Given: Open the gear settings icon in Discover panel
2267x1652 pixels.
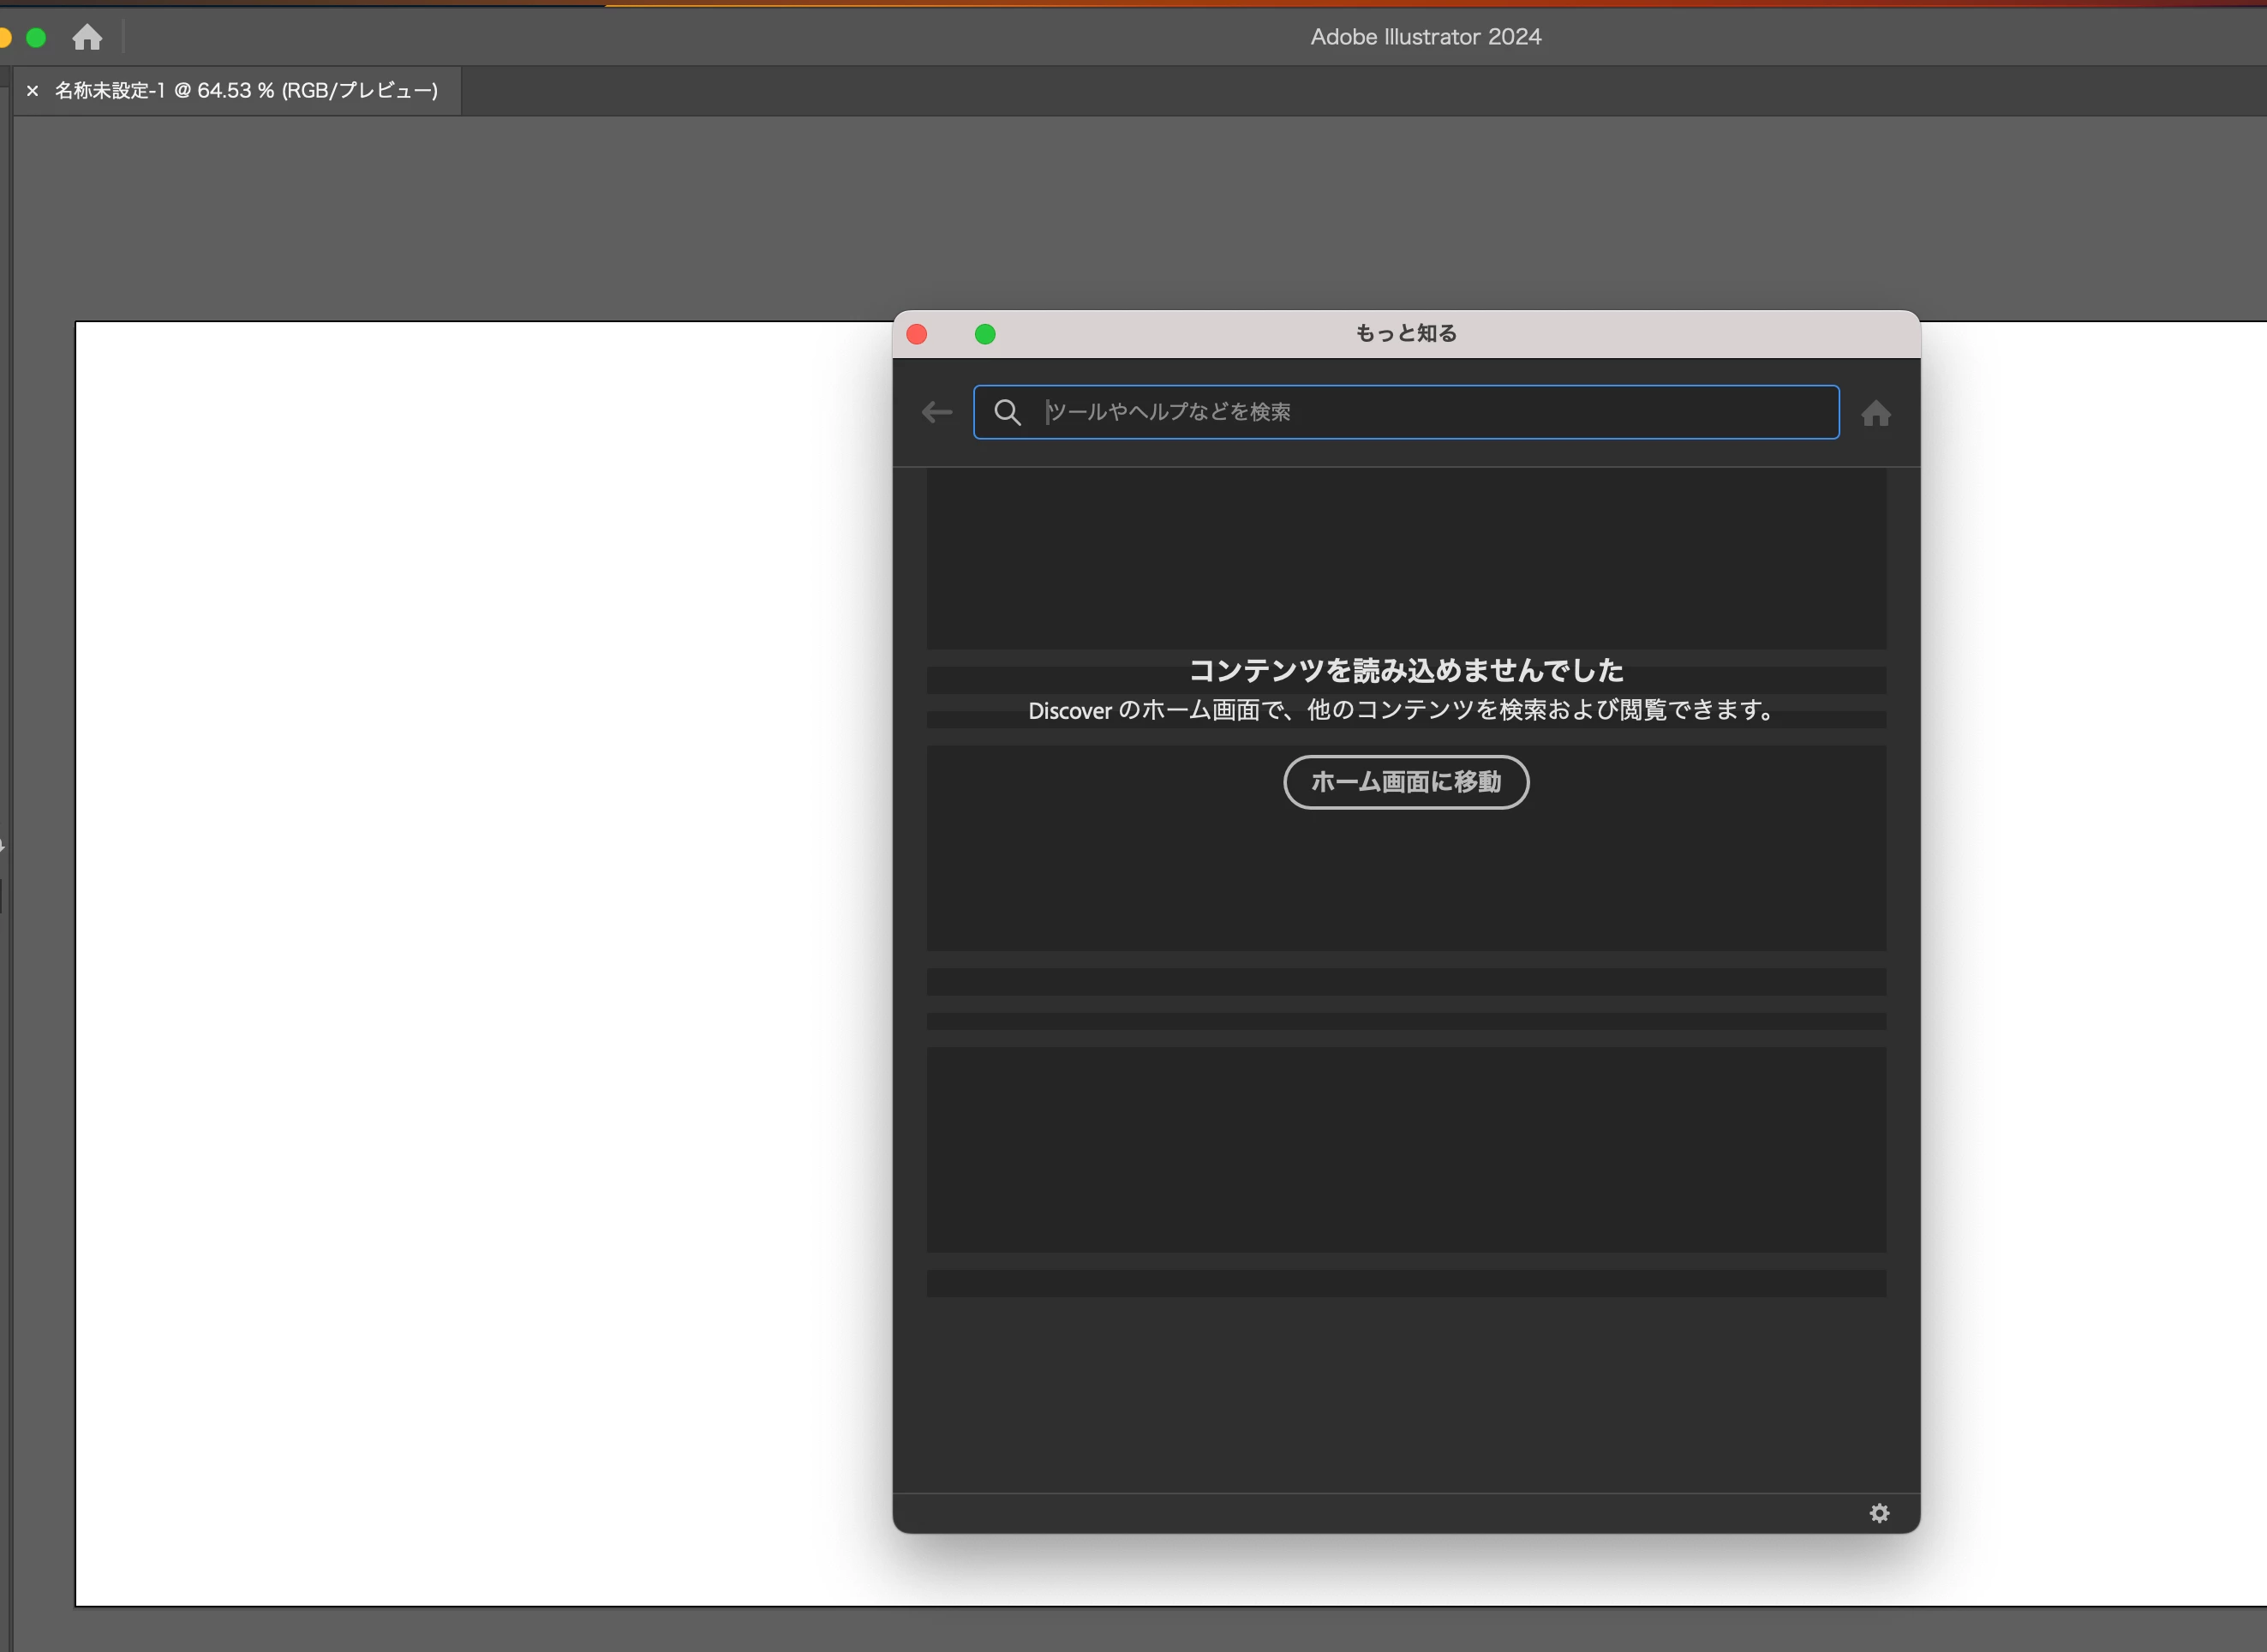Looking at the screenshot, I should (1879, 1513).
